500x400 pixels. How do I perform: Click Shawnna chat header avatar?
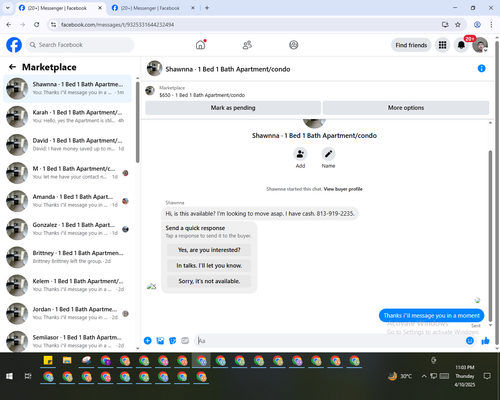(x=155, y=68)
